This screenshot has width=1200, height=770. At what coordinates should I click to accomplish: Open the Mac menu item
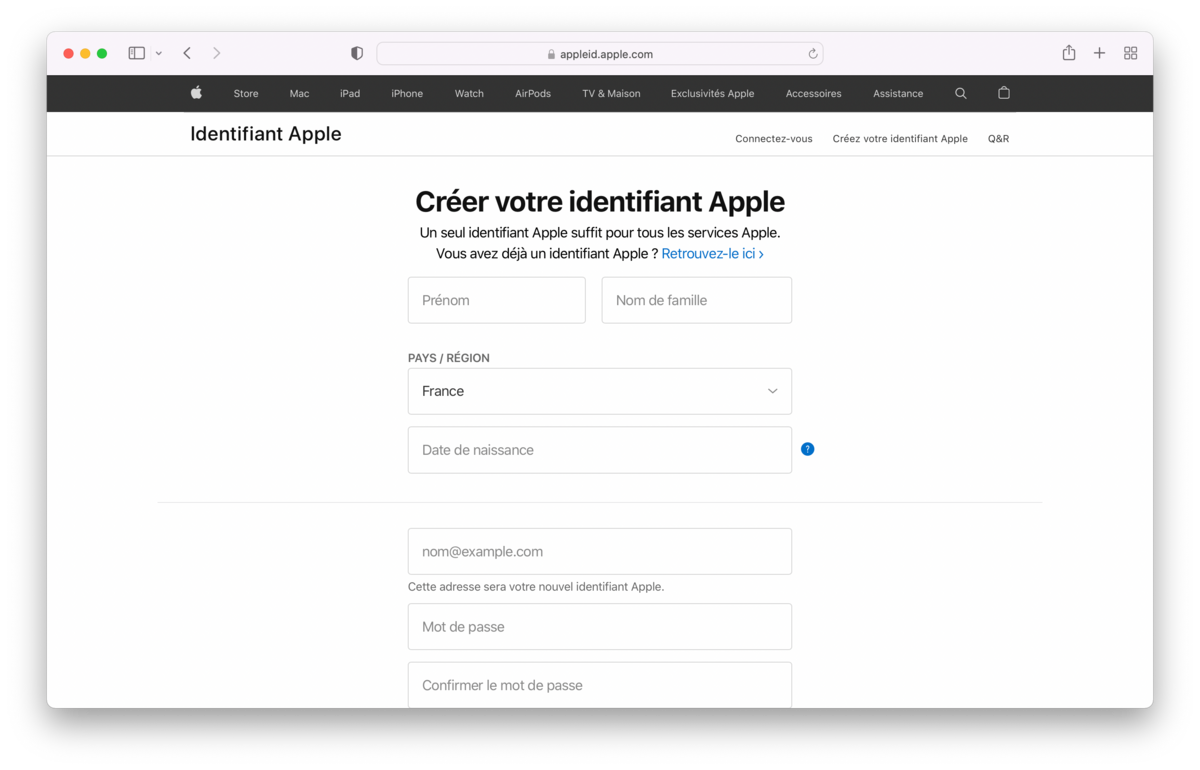click(x=299, y=93)
